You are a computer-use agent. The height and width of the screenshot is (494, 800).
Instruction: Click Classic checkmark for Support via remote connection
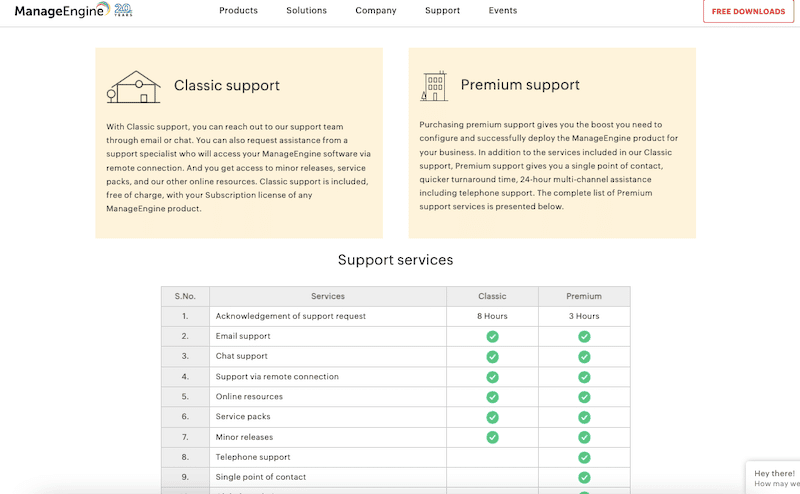492,377
